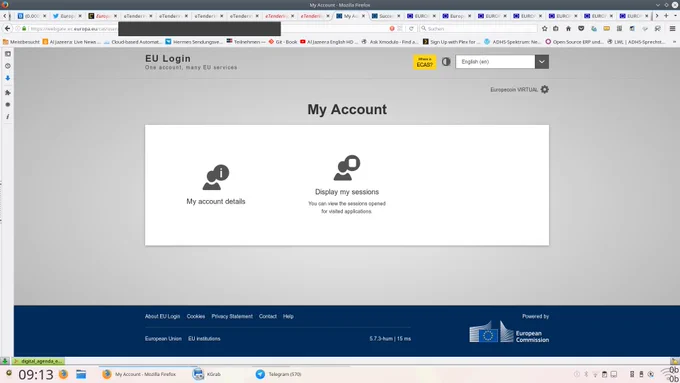Open the Open Source ERP bookmark

tap(574, 42)
